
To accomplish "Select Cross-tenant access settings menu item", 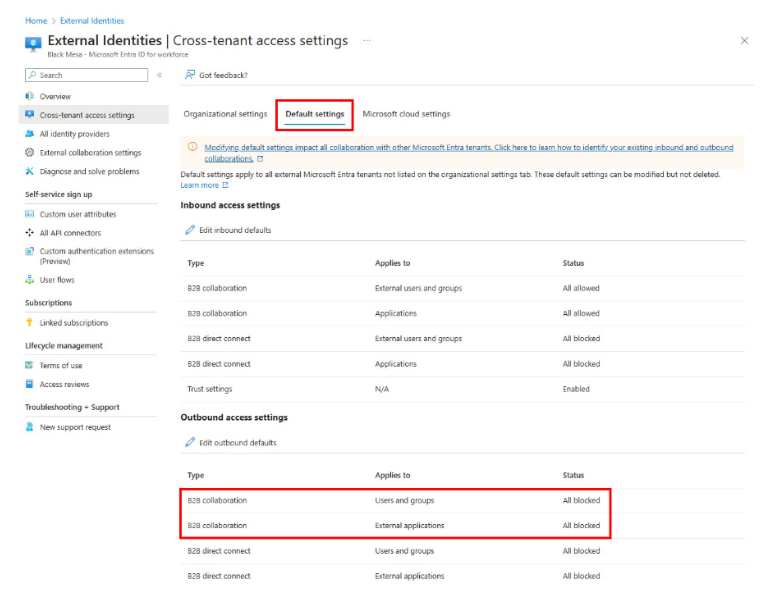I will (x=93, y=115).
